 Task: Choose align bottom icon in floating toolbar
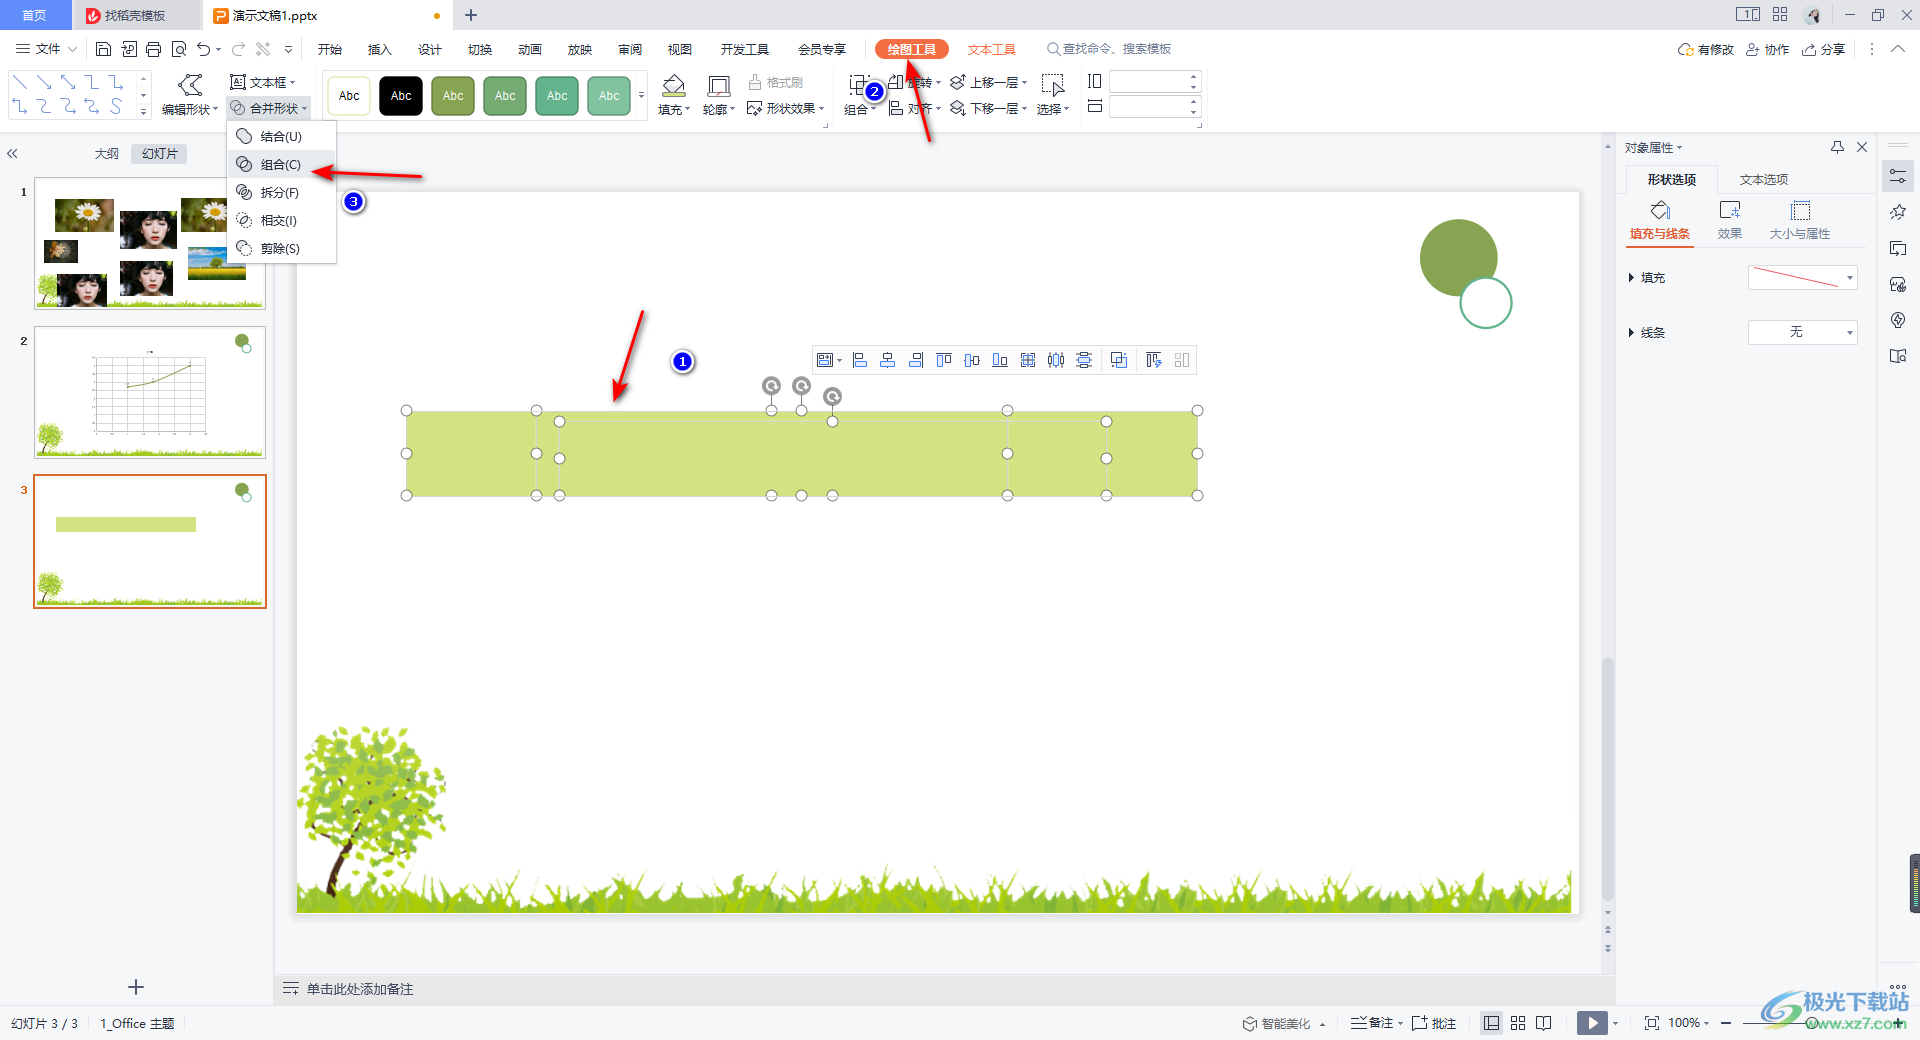click(x=1000, y=360)
